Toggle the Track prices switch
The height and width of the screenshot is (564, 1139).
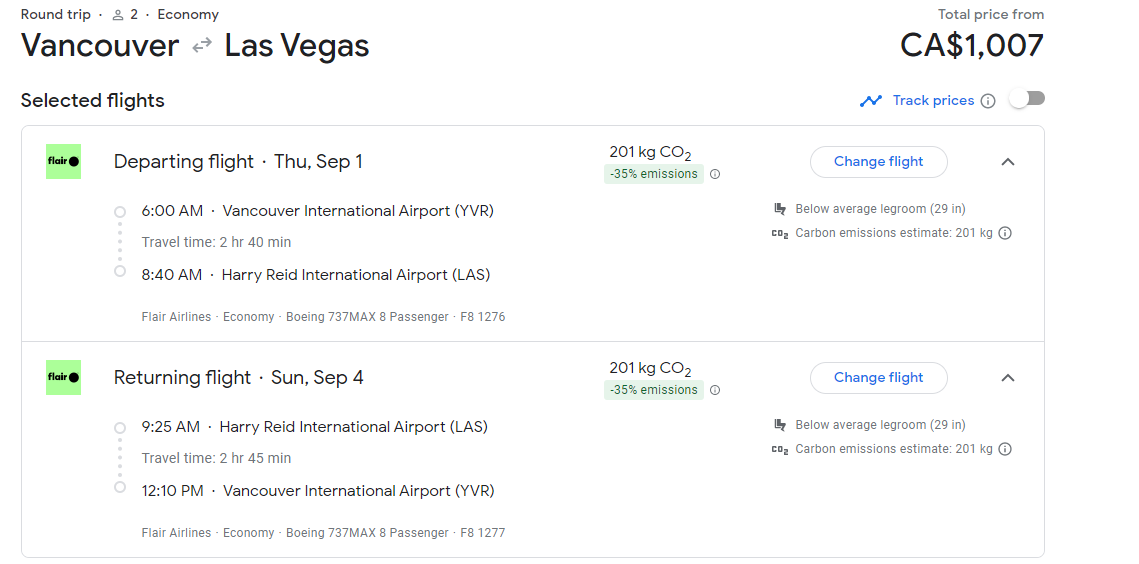pos(1027,99)
